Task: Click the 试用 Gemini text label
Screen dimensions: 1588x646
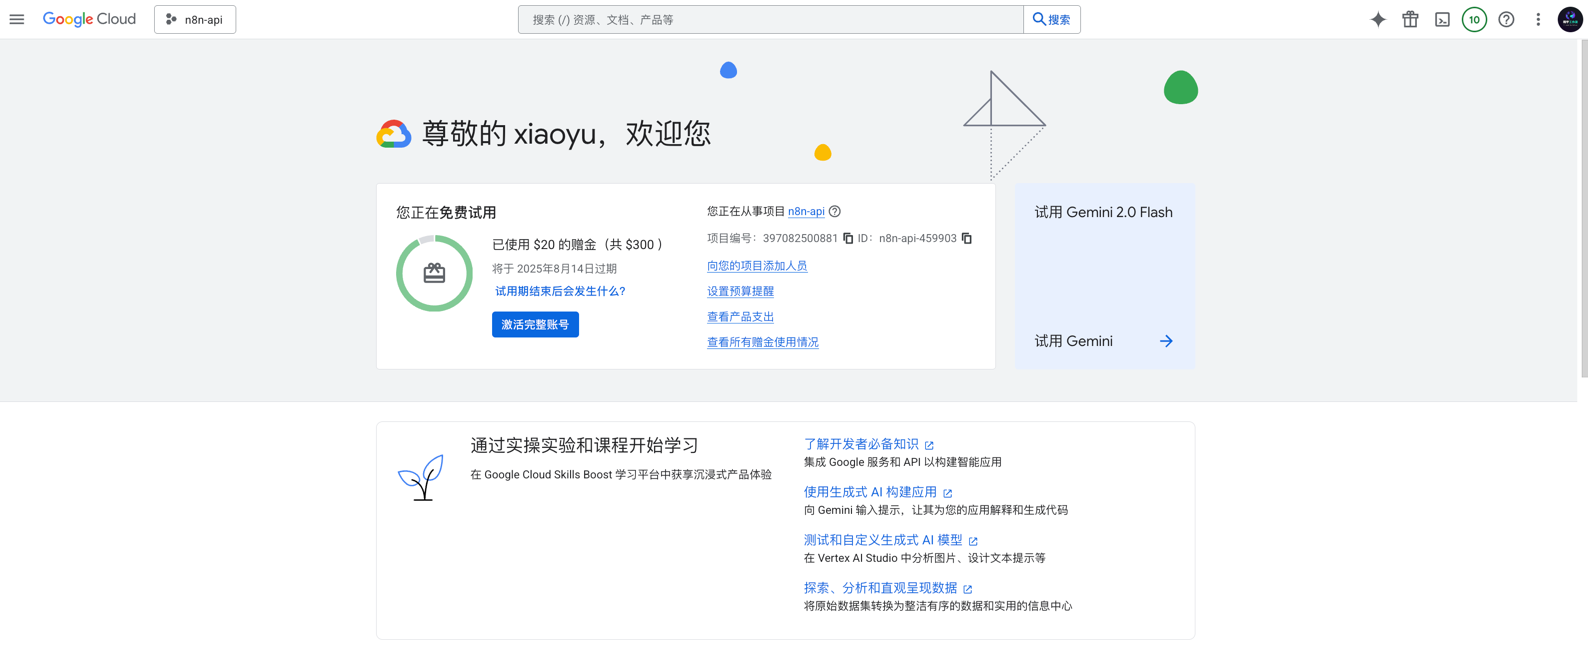Action: pos(1073,341)
